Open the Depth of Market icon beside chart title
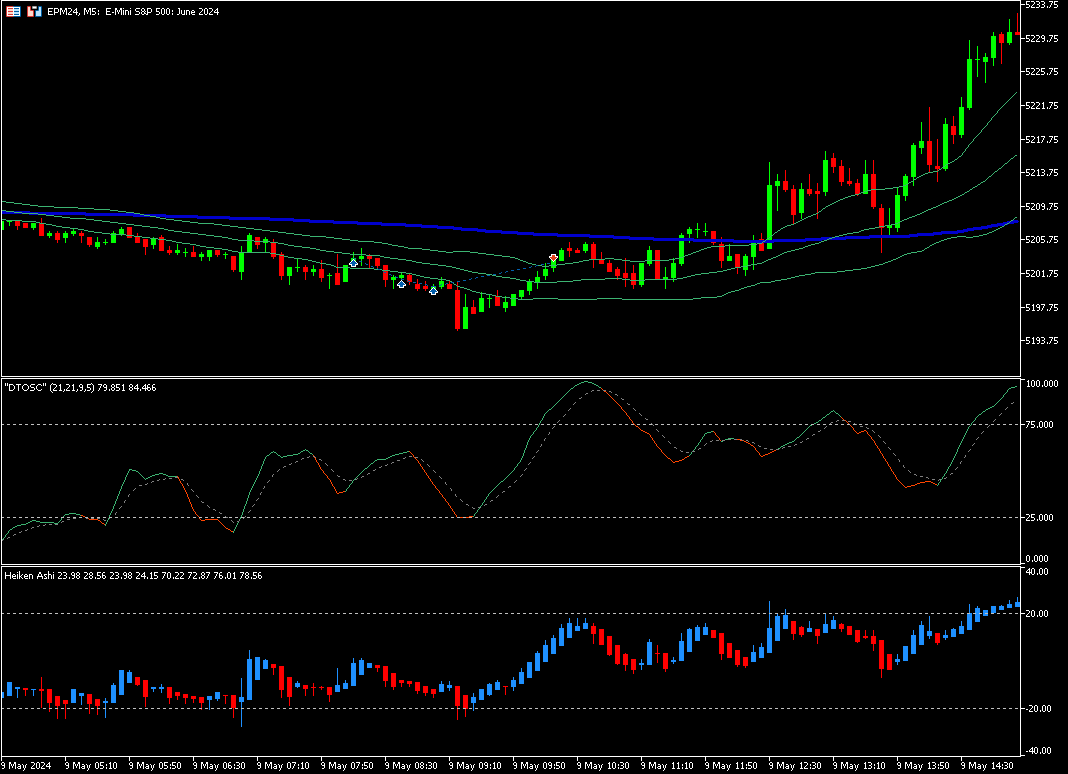This screenshot has width=1068, height=774. (x=34, y=12)
